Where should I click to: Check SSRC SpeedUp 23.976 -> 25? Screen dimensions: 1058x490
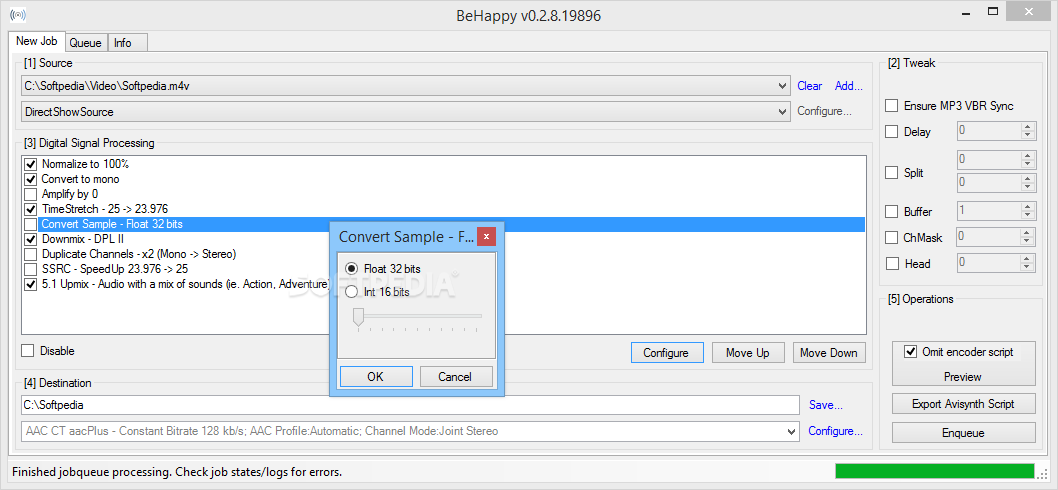pos(30,269)
